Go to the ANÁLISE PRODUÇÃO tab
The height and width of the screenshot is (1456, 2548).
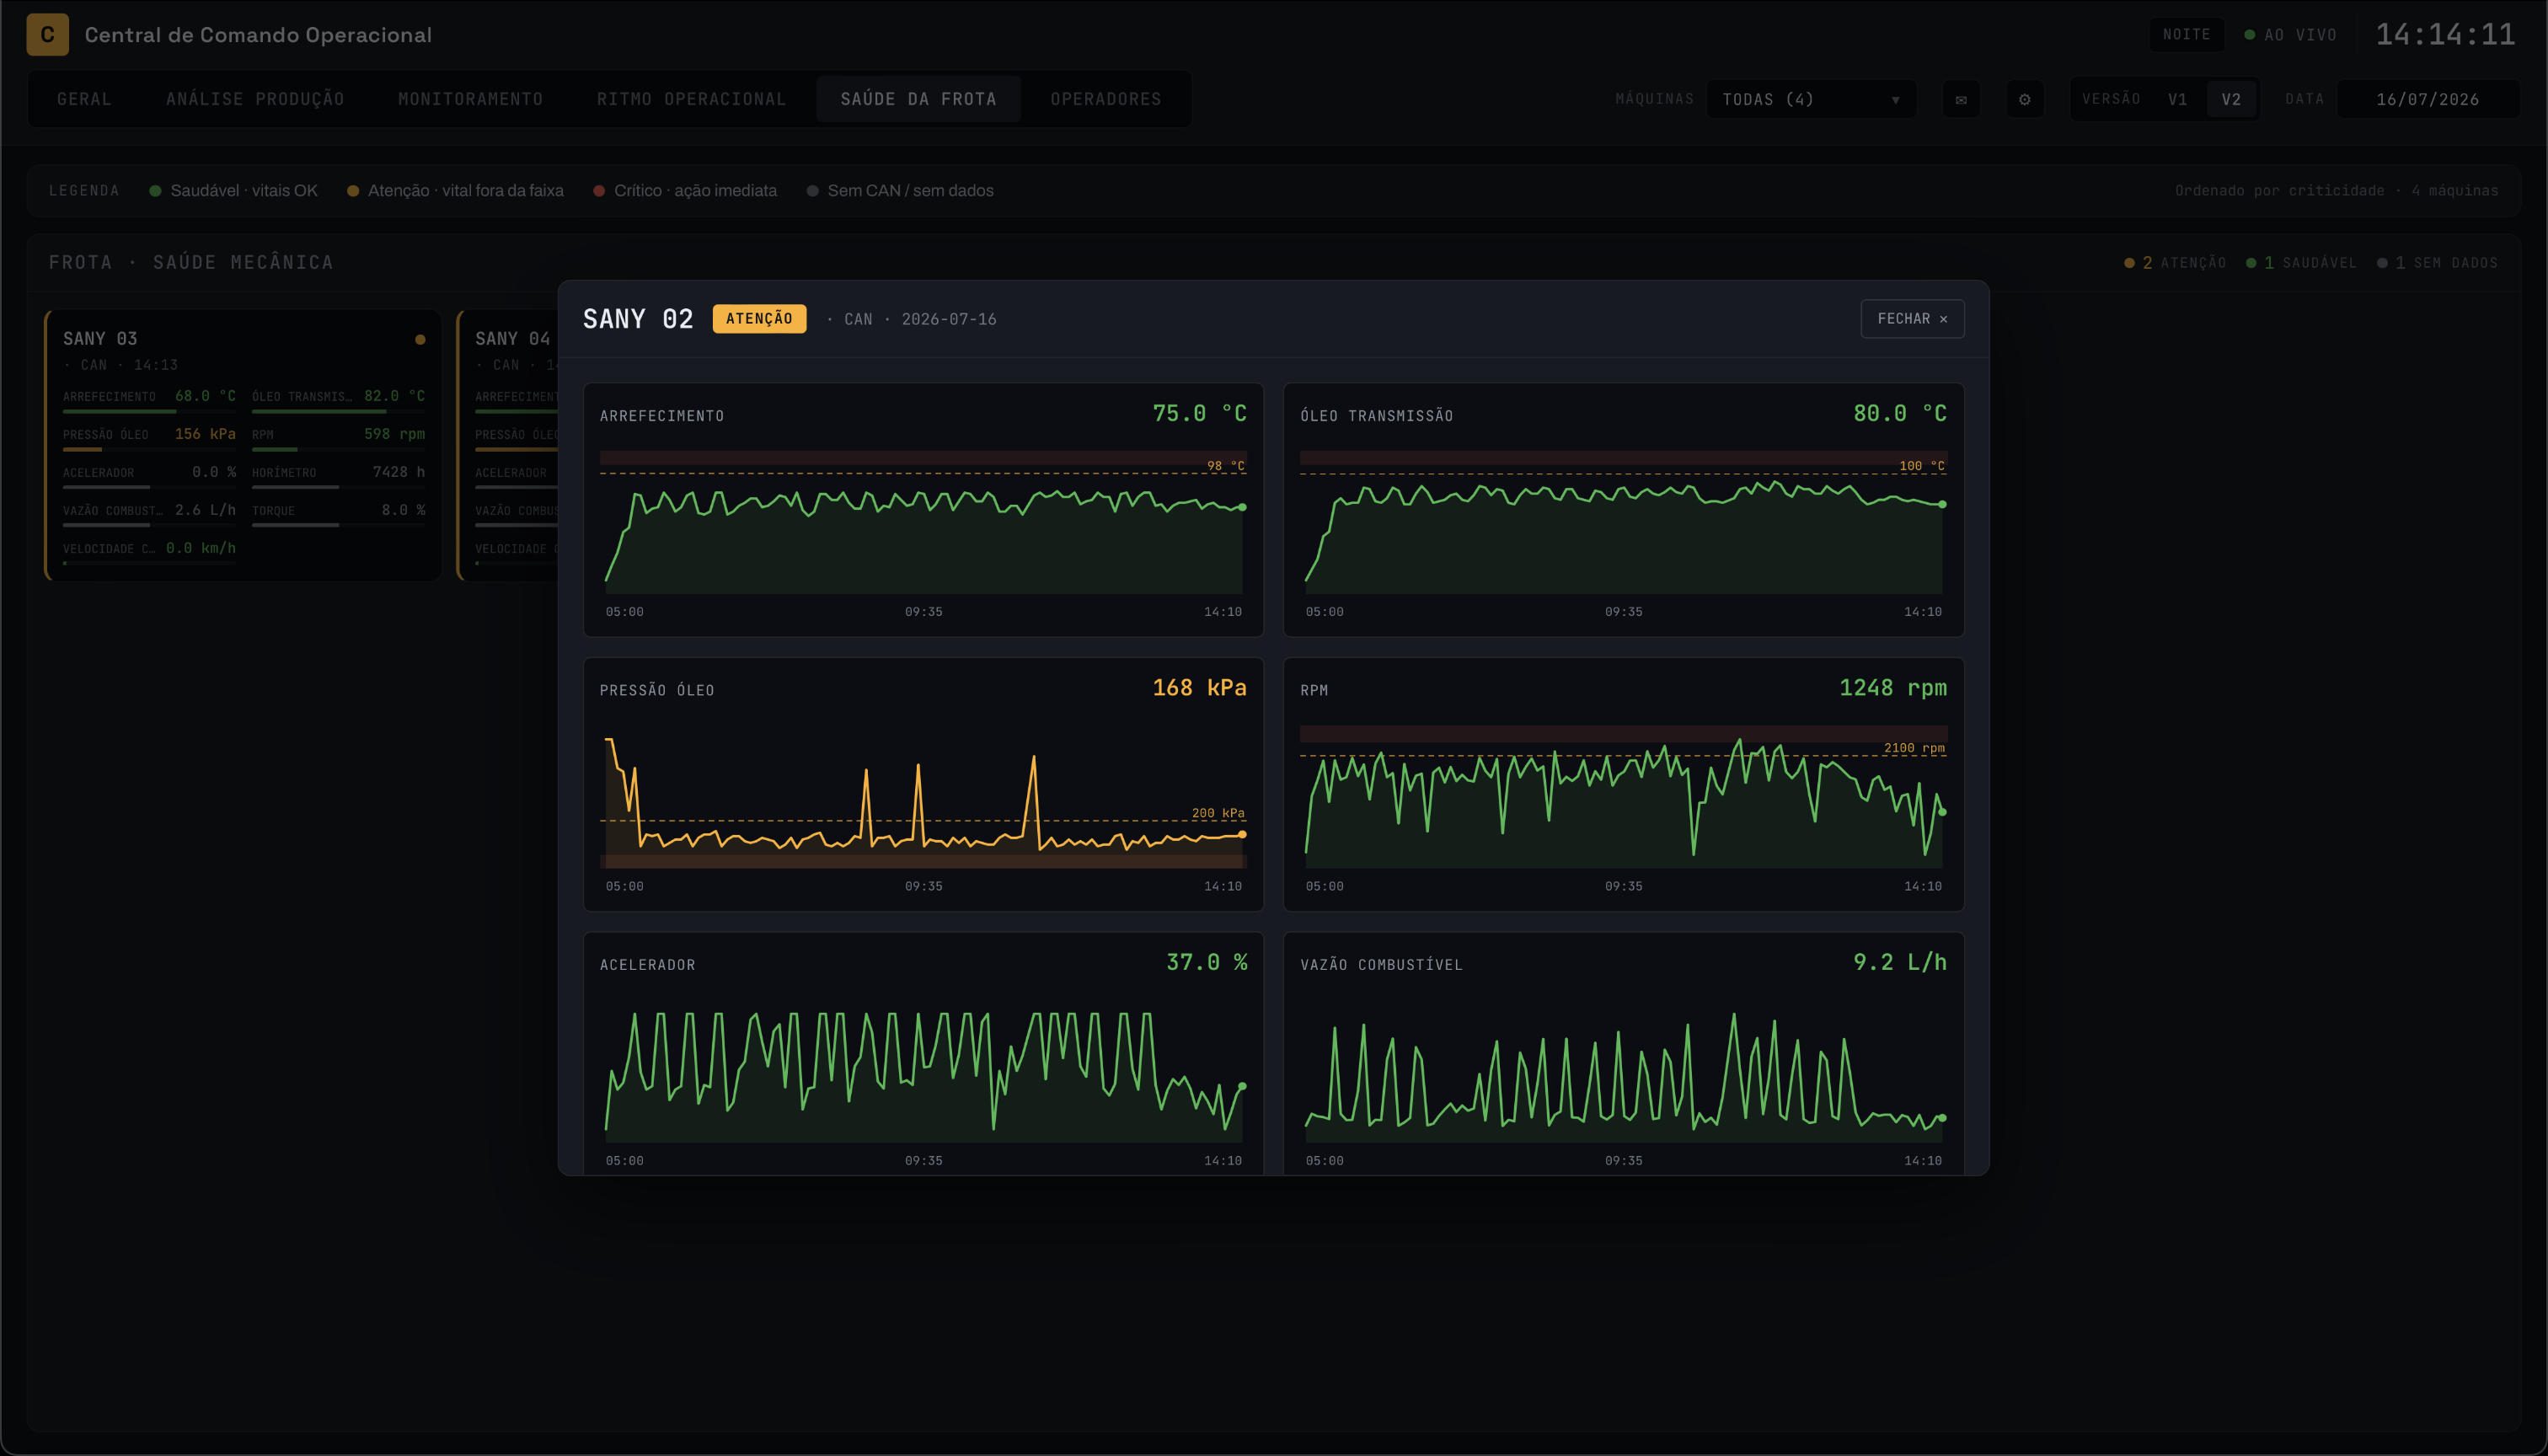[x=255, y=99]
